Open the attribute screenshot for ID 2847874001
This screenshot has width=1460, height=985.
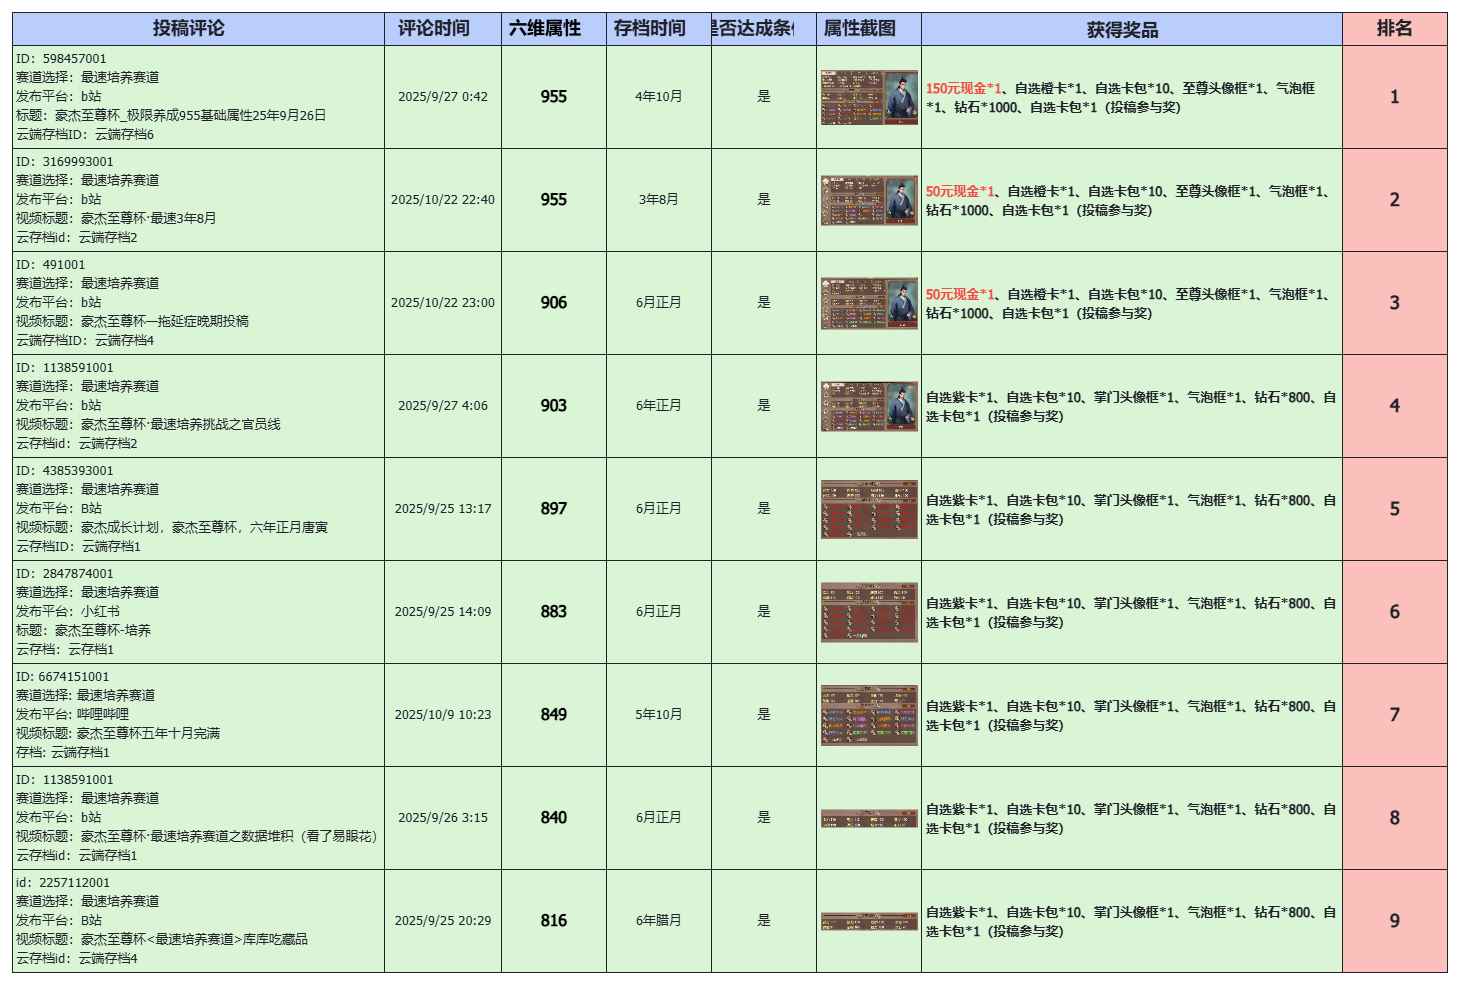pos(869,612)
